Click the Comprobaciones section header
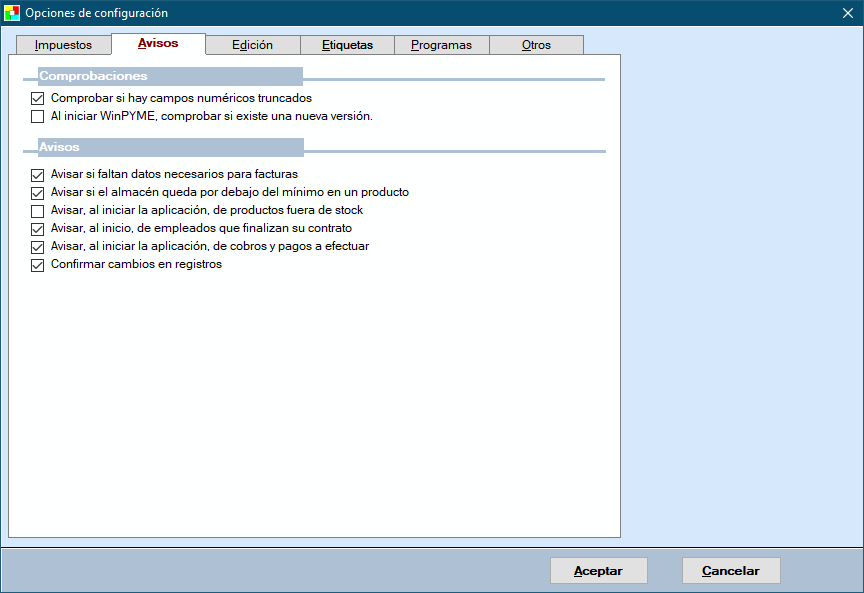 [93, 76]
